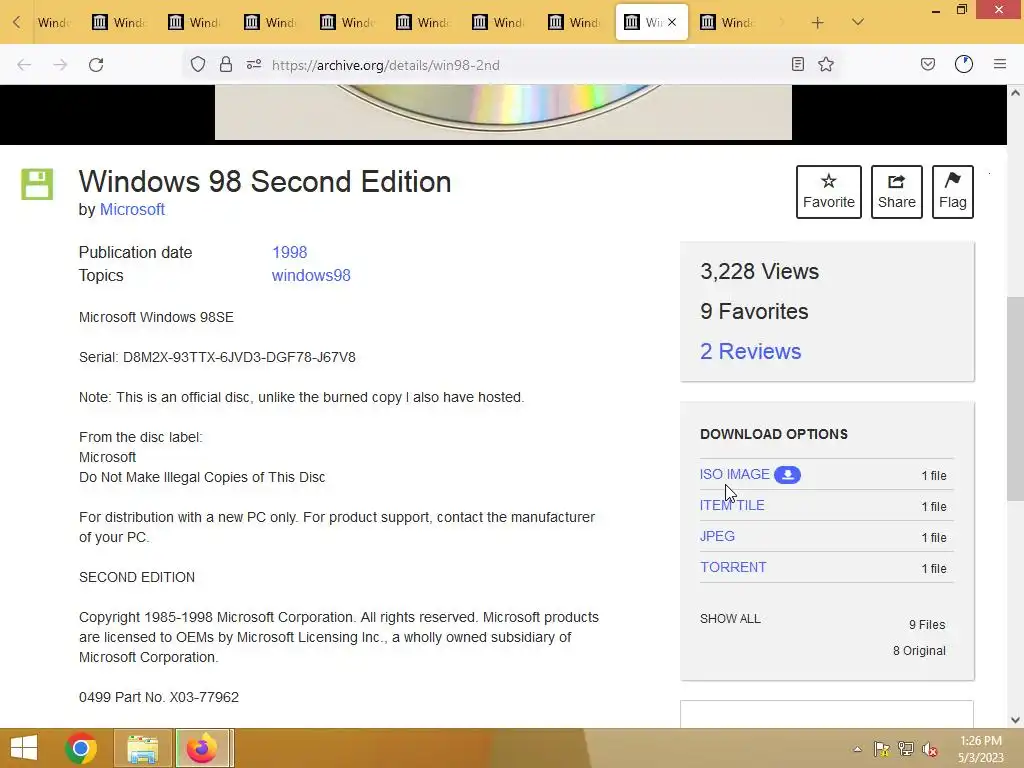1024x768 pixels.
Task: Open the Save to Pocket icon
Action: pyautogui.click(x=928, y=64)
